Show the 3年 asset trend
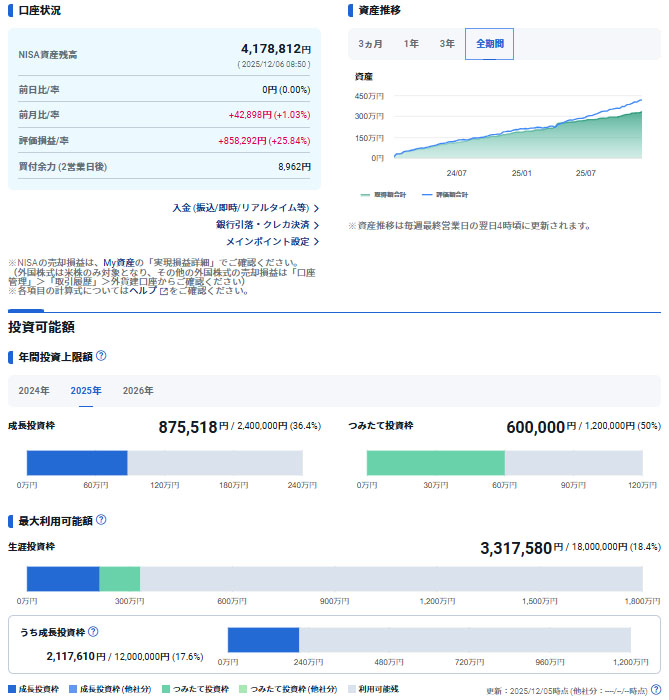Viewport: 669px width, 700px height. coord(446,44)
